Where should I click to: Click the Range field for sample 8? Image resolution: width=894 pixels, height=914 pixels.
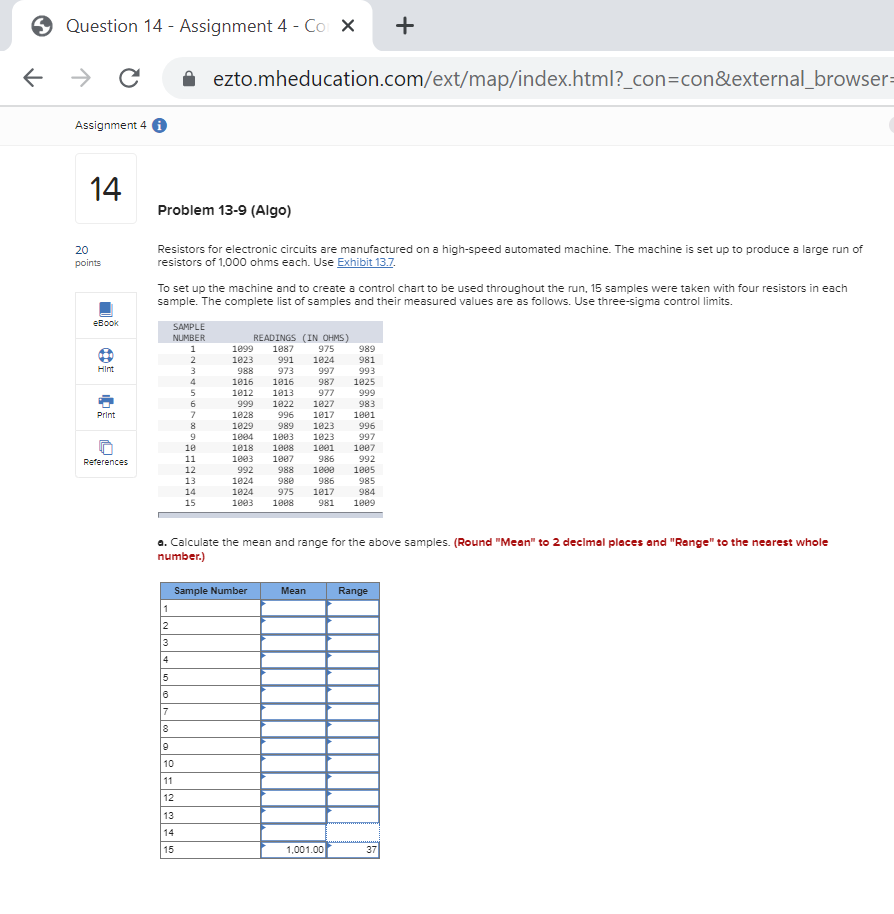click(353, 729)
